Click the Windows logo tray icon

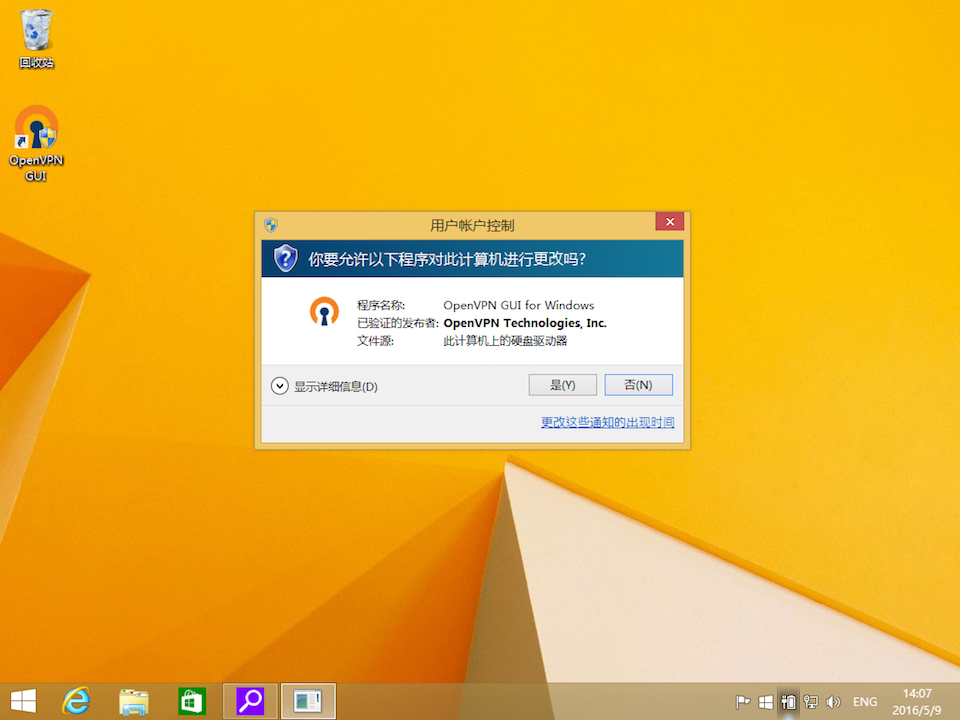click(765, 702)
